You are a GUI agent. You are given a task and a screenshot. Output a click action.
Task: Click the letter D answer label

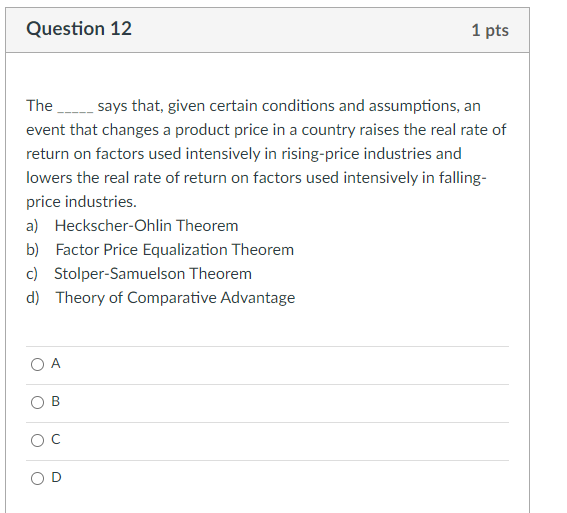[x=56, y=477]
